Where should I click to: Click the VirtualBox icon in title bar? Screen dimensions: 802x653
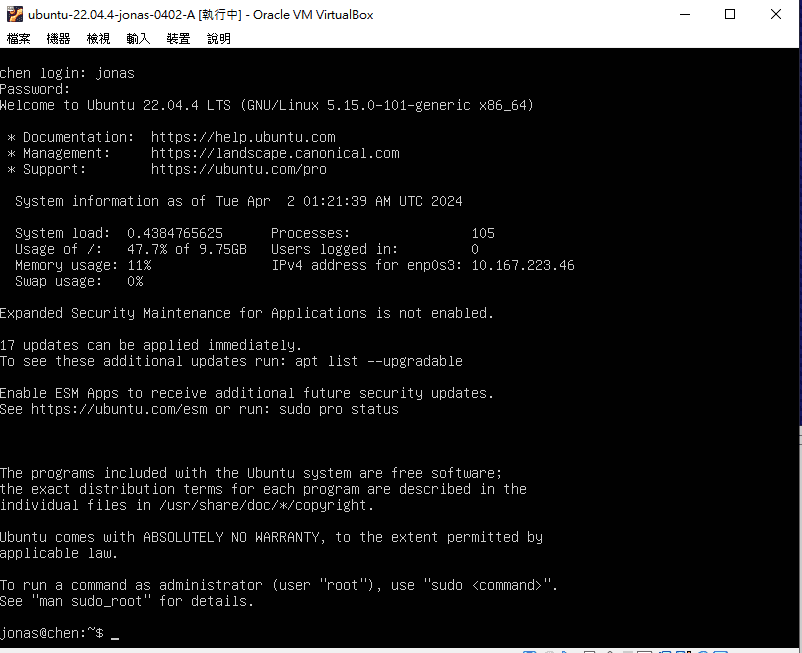pos(14,14)
